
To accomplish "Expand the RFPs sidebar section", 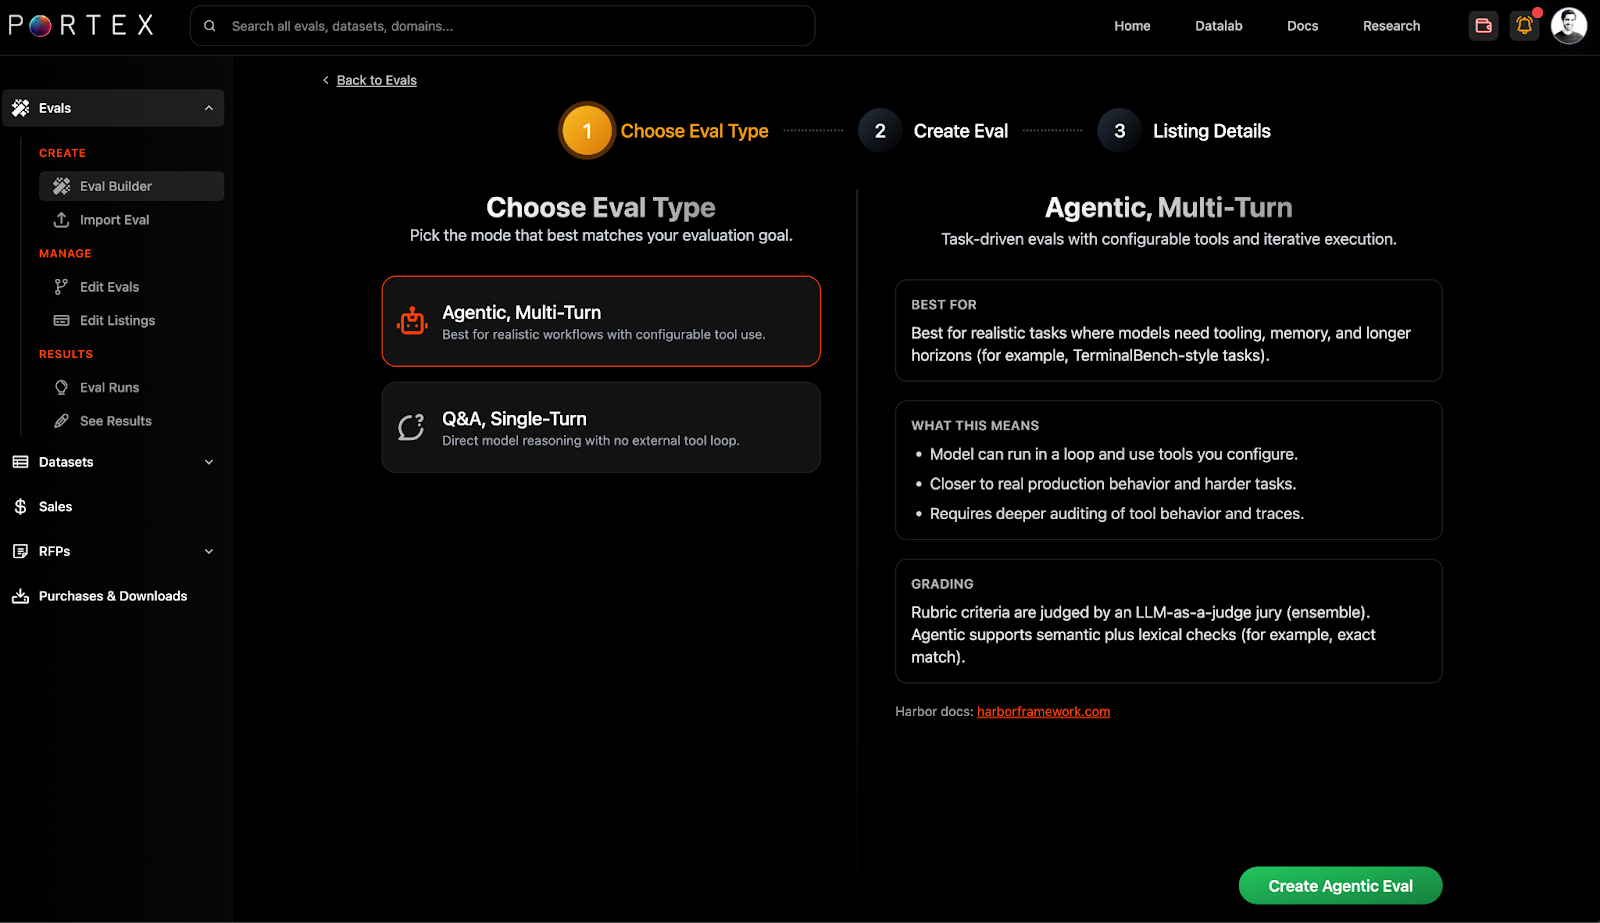I will pos(209,551).
